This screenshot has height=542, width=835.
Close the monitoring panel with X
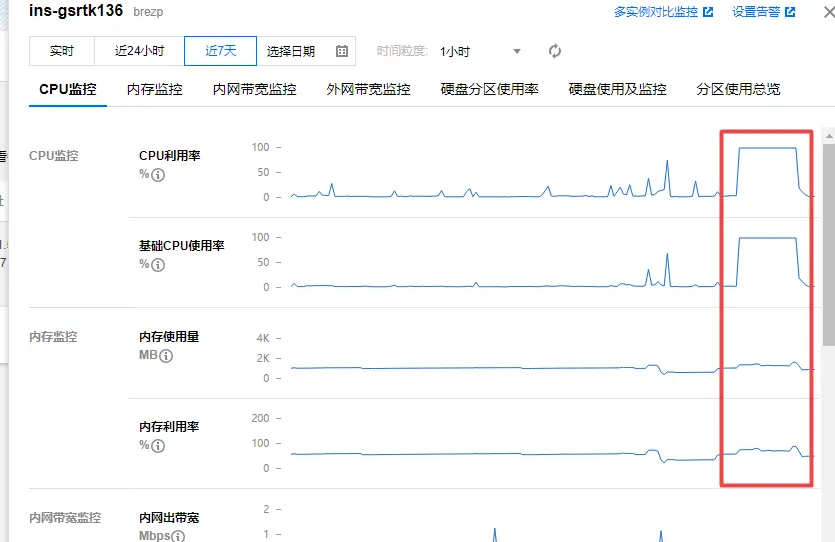tap(829, 12)
